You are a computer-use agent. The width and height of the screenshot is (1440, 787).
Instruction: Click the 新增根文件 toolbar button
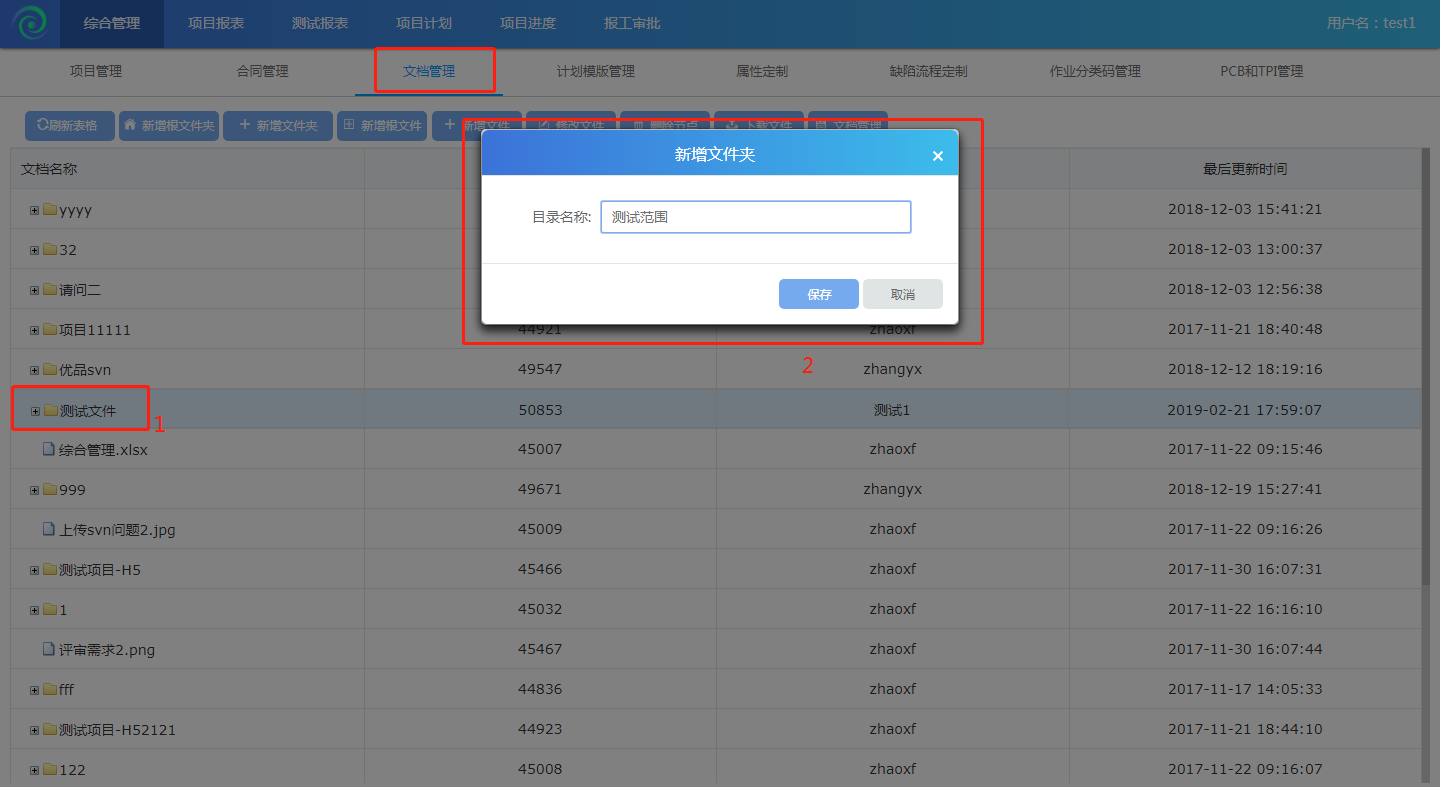[x=382, y=126]
